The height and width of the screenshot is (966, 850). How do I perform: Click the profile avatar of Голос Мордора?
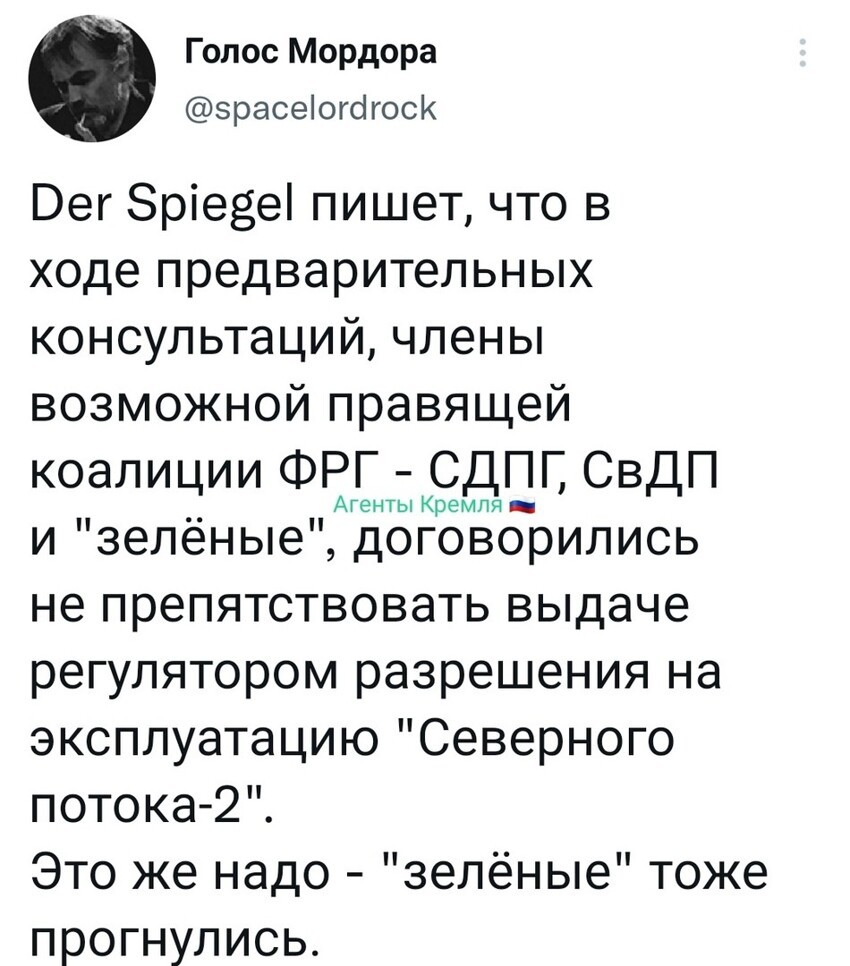(92, 78)
